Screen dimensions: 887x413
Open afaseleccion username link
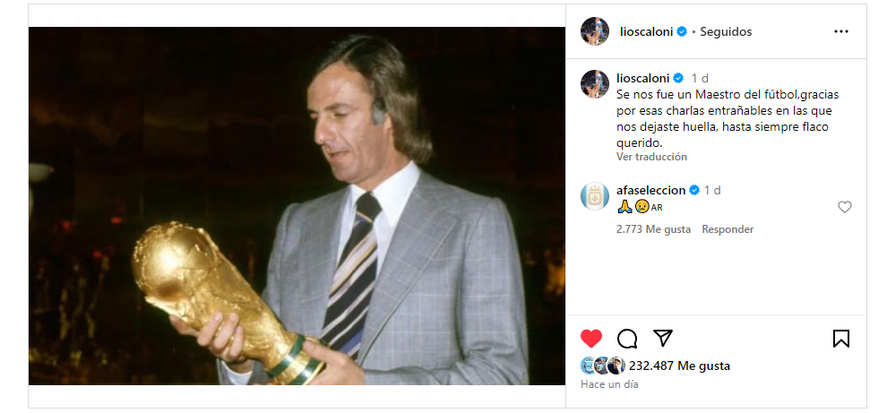[651, 190]
